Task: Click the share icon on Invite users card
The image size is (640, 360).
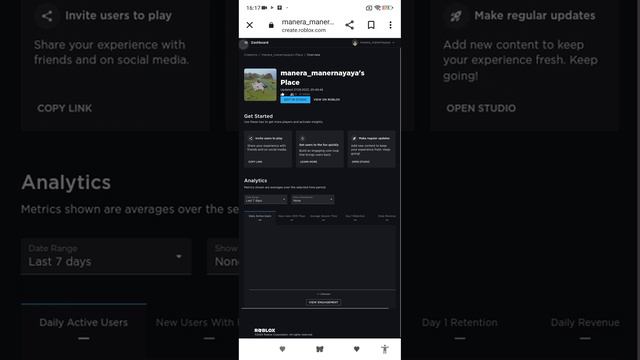Action: [251, 138]
